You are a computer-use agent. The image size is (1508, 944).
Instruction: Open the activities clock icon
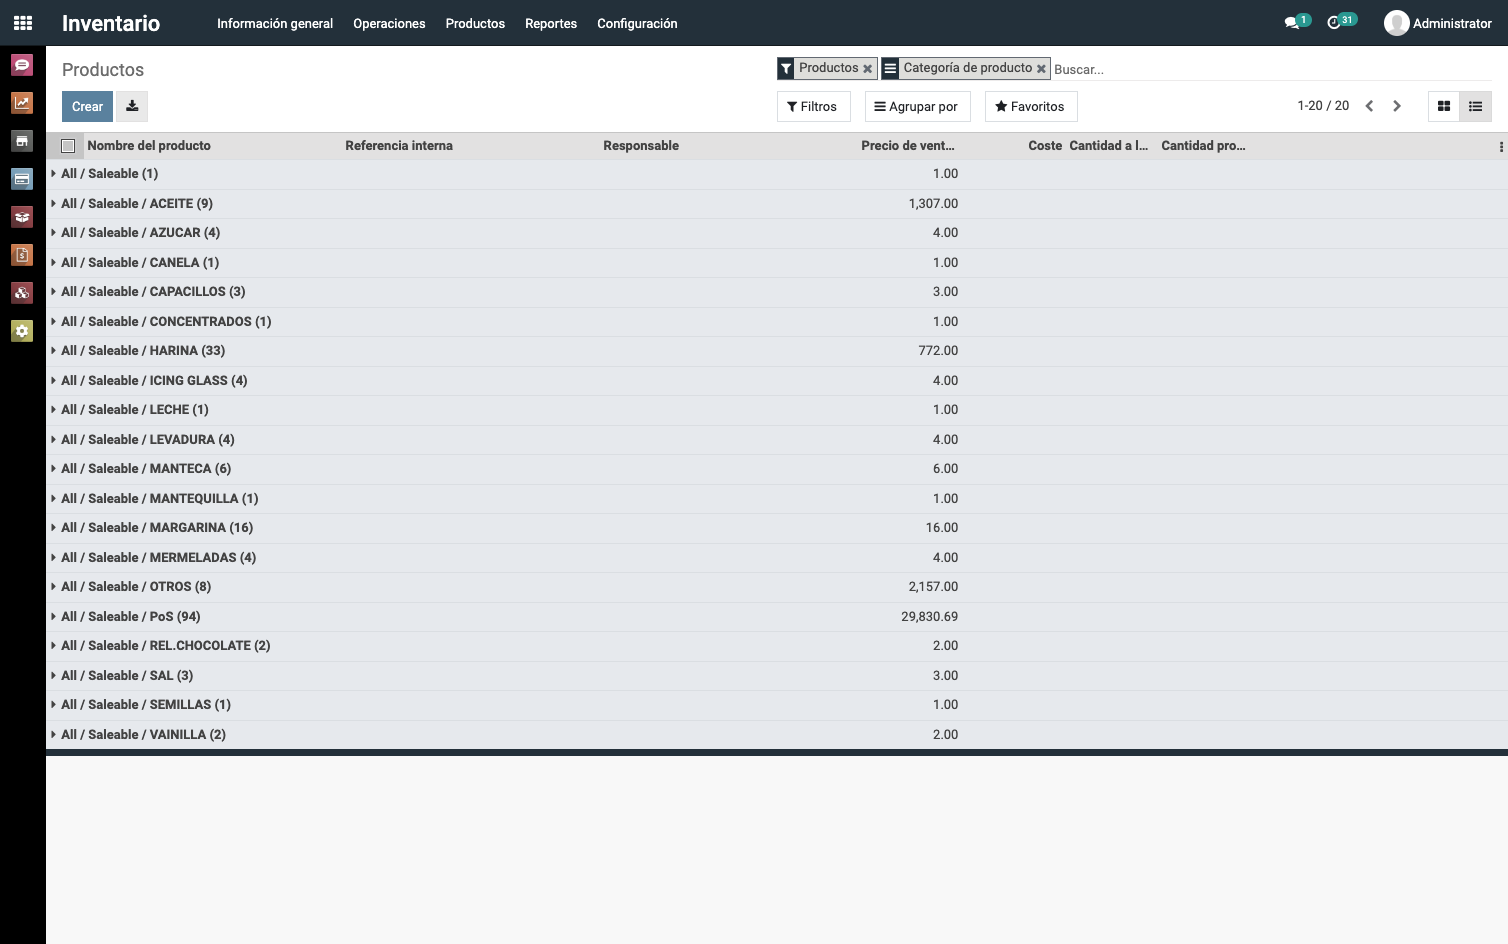[1340, 22]
